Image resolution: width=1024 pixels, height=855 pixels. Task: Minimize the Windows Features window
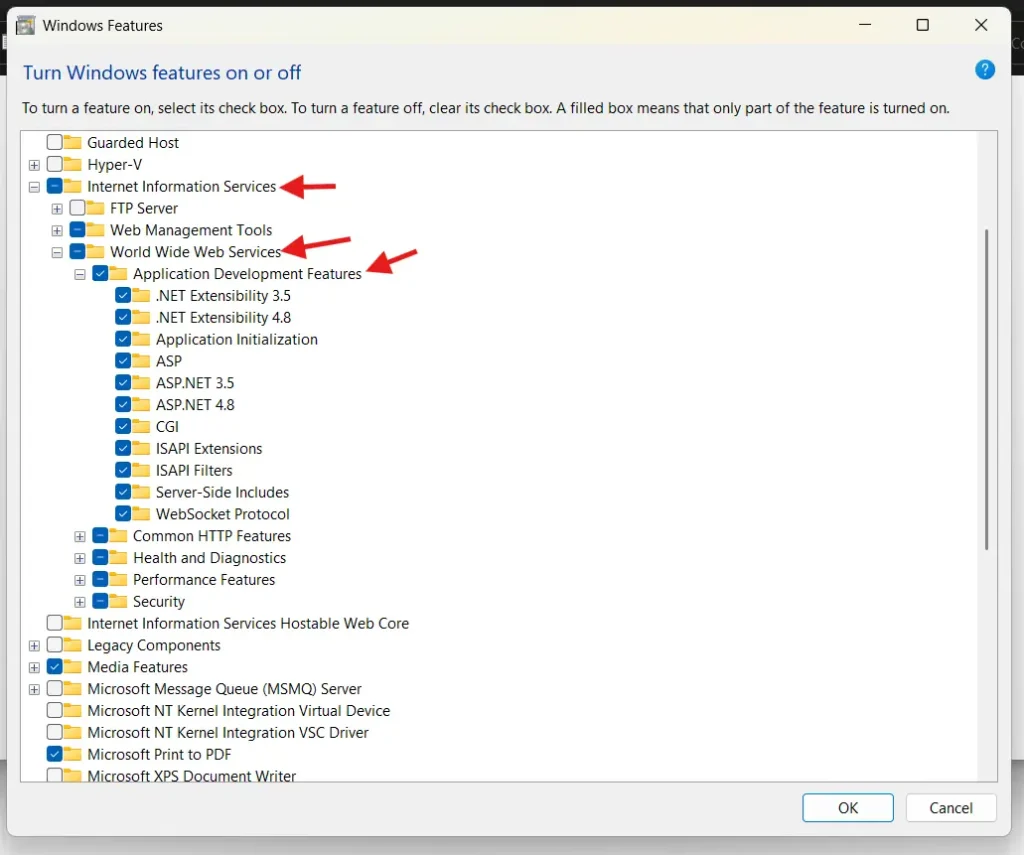click(865, 25)
